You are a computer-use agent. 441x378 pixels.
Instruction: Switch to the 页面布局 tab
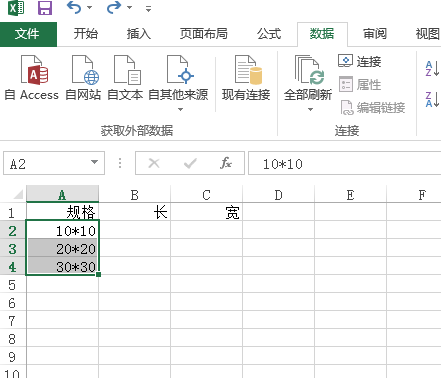point(204,34)
